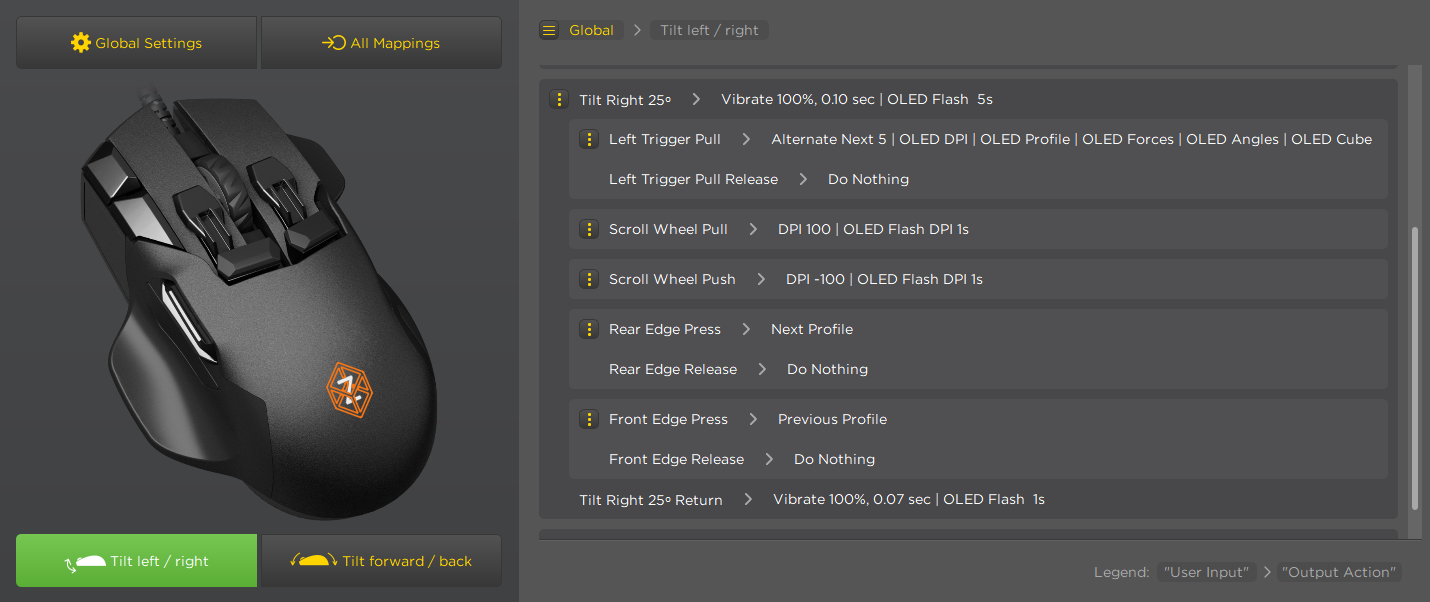This screenshot has height=602, width=1430.
Task: Click the options icon beside Rear Edge Press
Action: click(x=590, y=330)
